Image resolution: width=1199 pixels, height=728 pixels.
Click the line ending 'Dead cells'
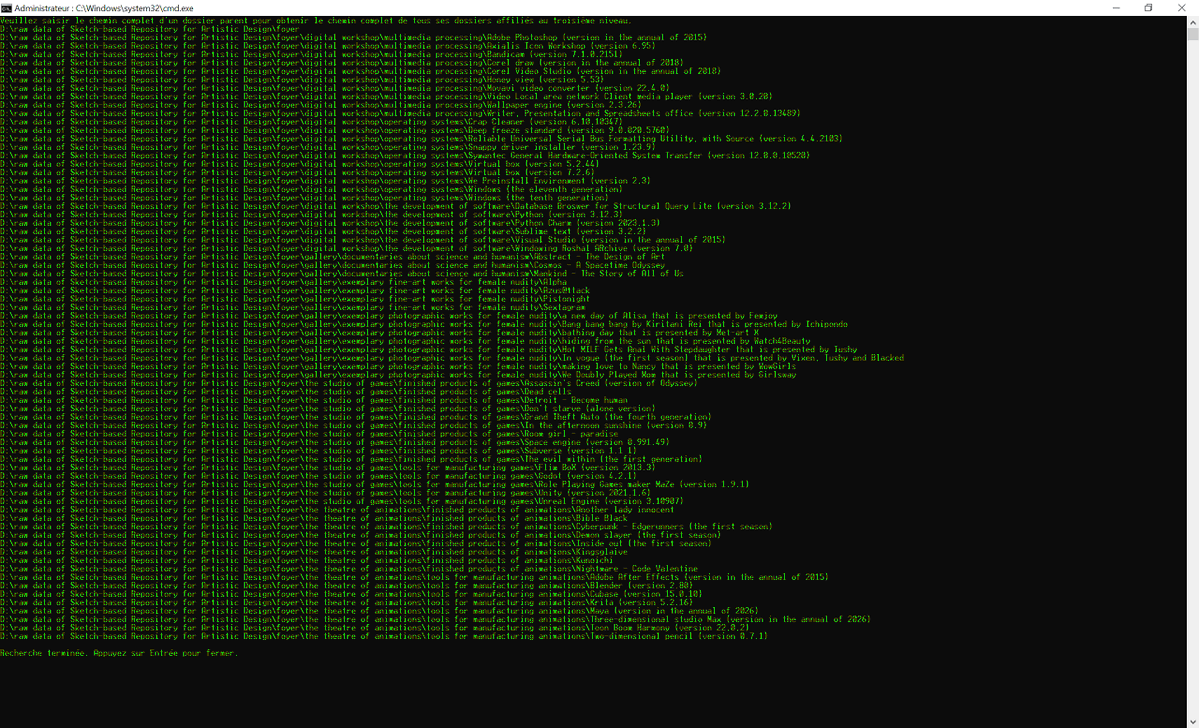(x=285, y=392)
